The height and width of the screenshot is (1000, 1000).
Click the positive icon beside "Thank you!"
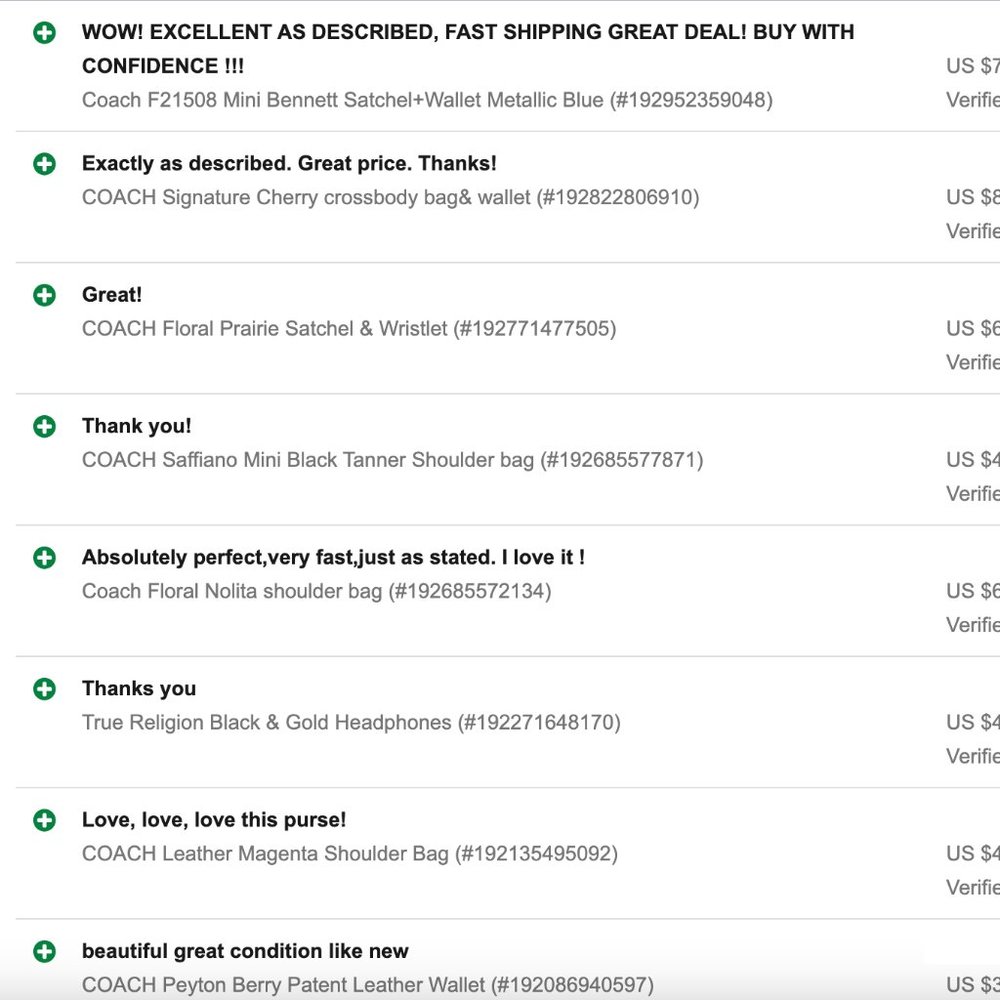tap(44, 427)
